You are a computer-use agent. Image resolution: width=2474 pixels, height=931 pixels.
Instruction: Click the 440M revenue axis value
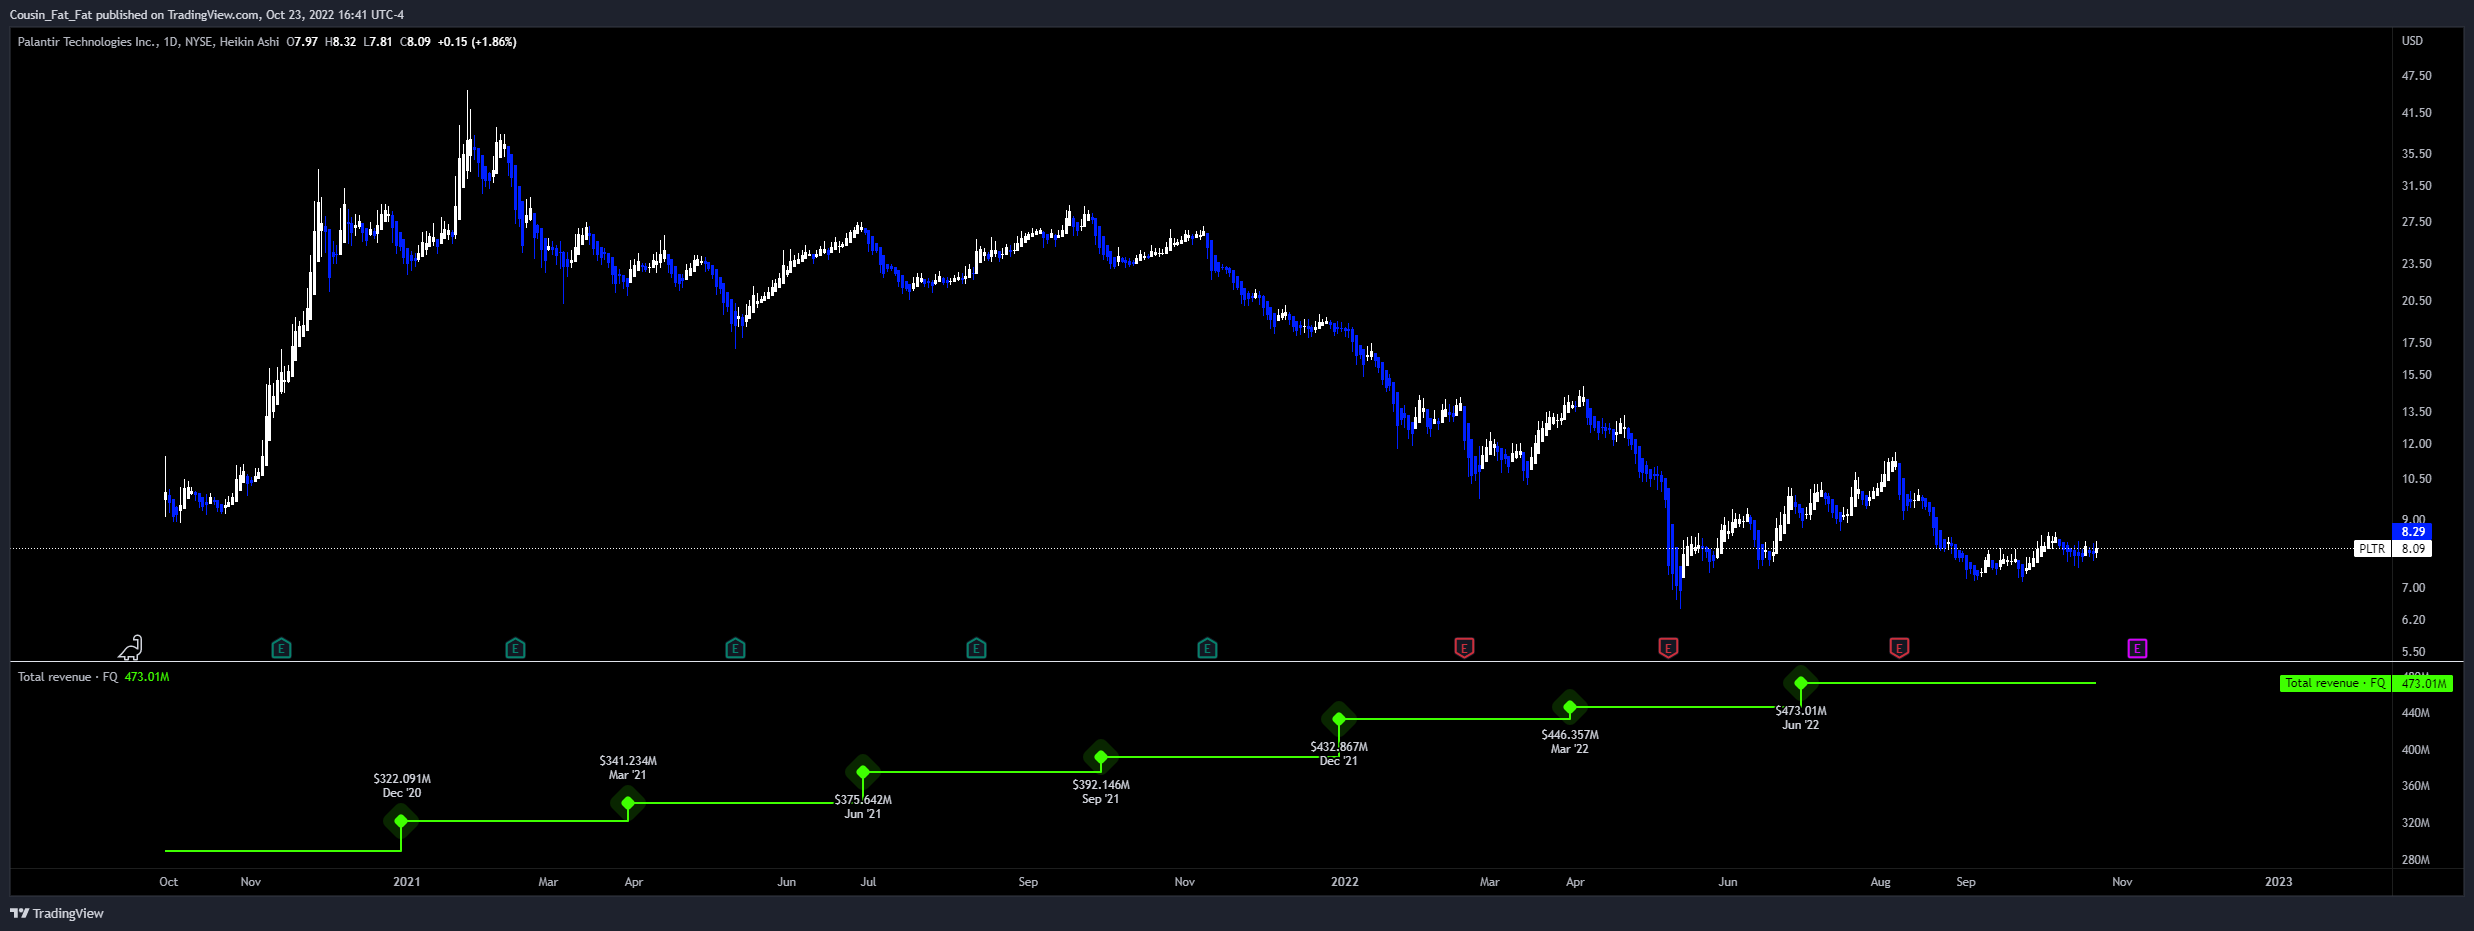(2416, 713)
